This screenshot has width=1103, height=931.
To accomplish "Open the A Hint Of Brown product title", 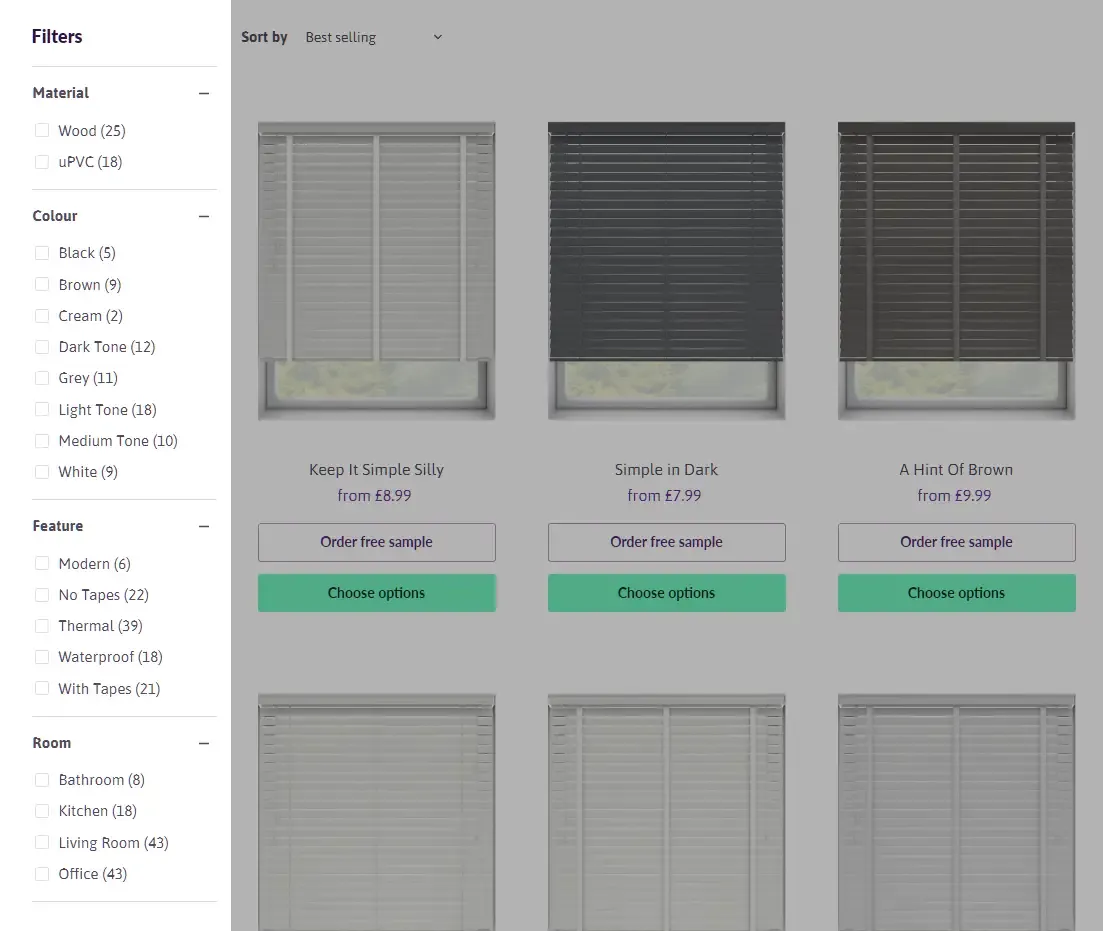I will coord(956,469).
